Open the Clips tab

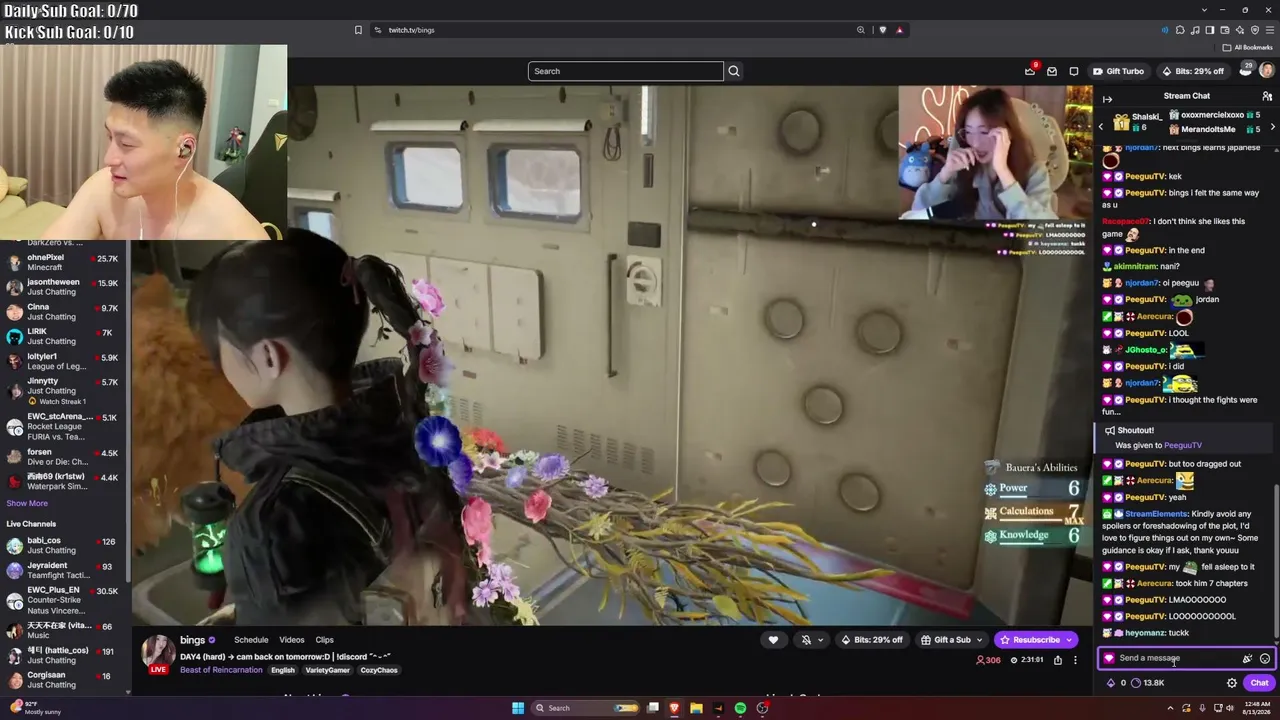tap(325, 640)
